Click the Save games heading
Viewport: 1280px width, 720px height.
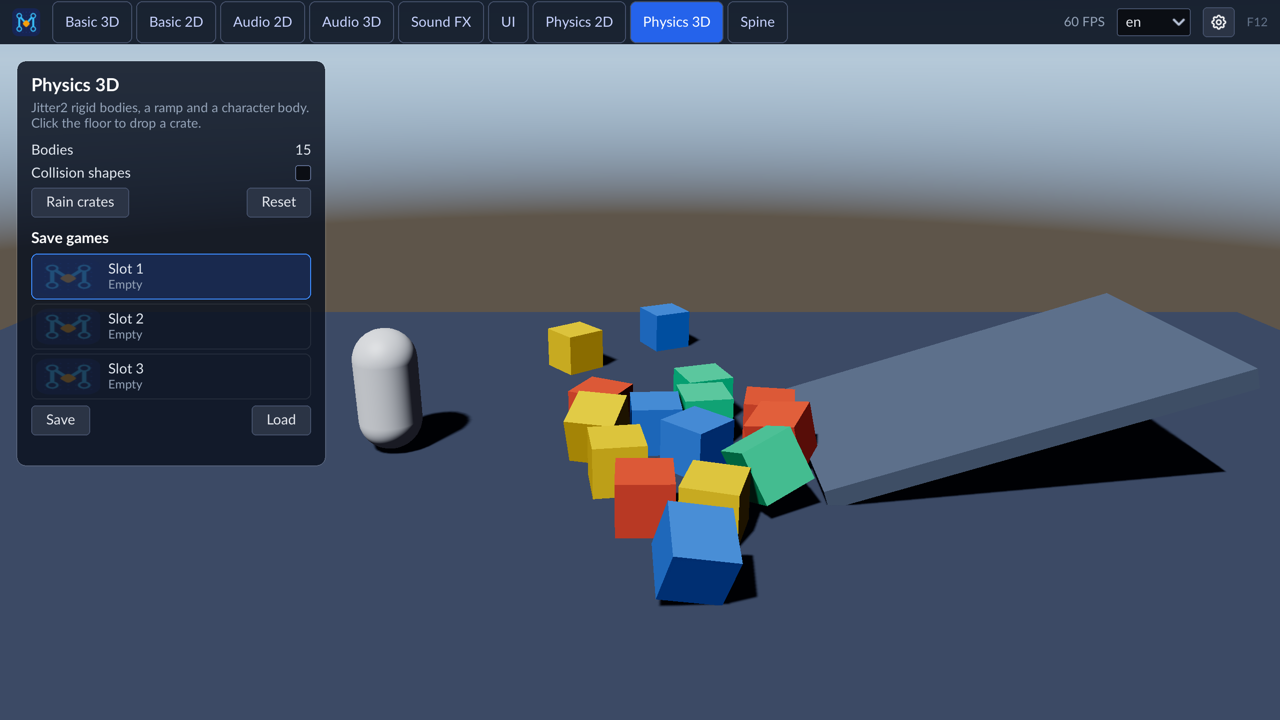70,238
